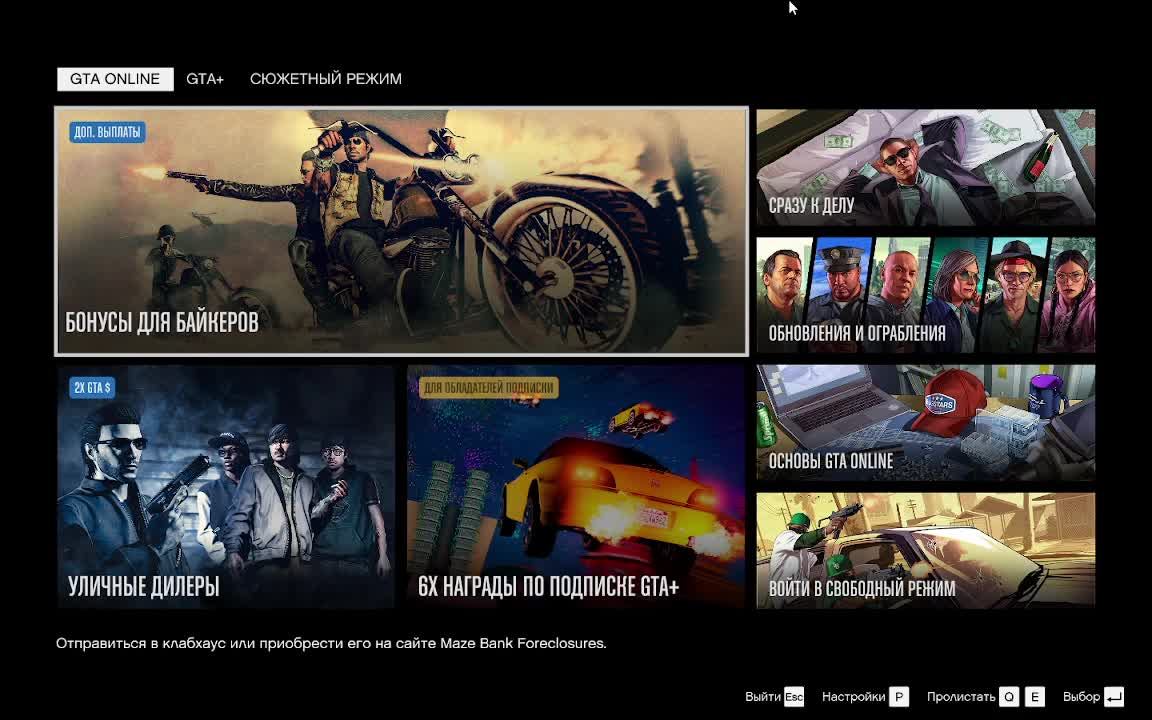Screen dimensions: 1152x720
Task: Click the Q key icon
Action: click(x=1009, y=696)
